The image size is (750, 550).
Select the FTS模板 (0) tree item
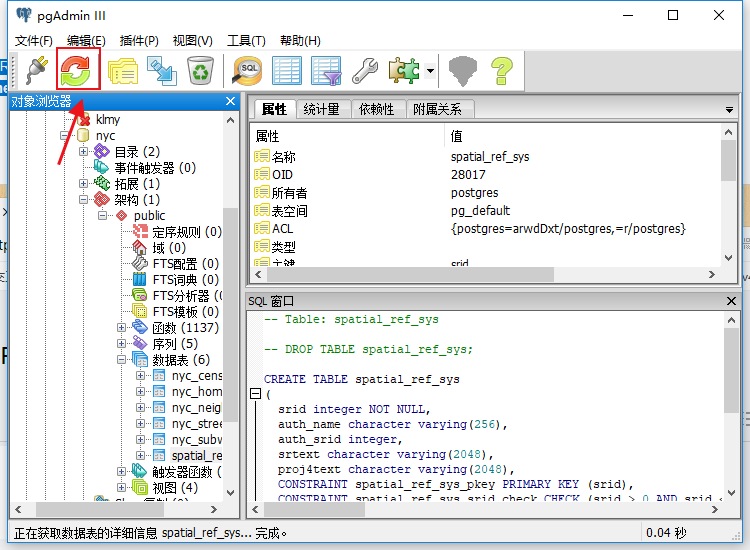click(x=186, y=312)
